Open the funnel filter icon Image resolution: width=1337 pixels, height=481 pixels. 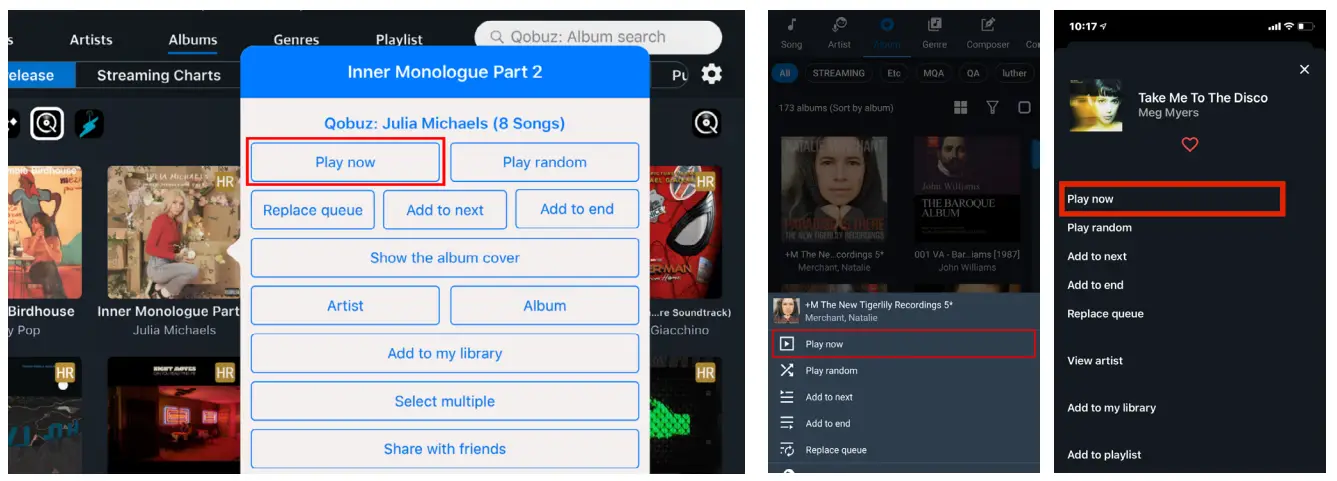992,107
